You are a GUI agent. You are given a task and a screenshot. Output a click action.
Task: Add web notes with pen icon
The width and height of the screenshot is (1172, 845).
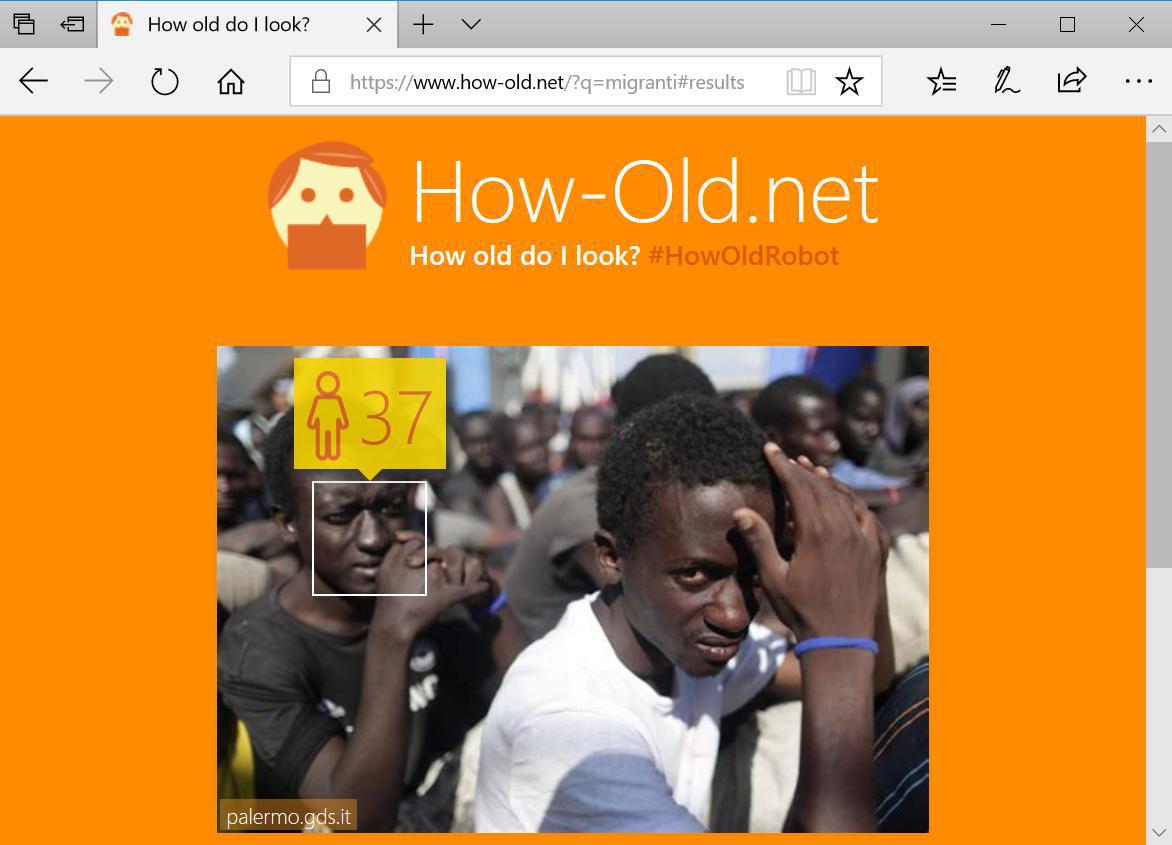pos(1006,81)
